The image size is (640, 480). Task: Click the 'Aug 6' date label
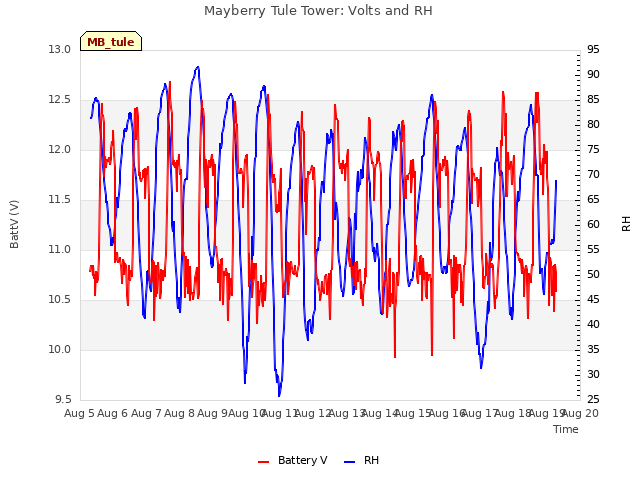click(113, 414)
